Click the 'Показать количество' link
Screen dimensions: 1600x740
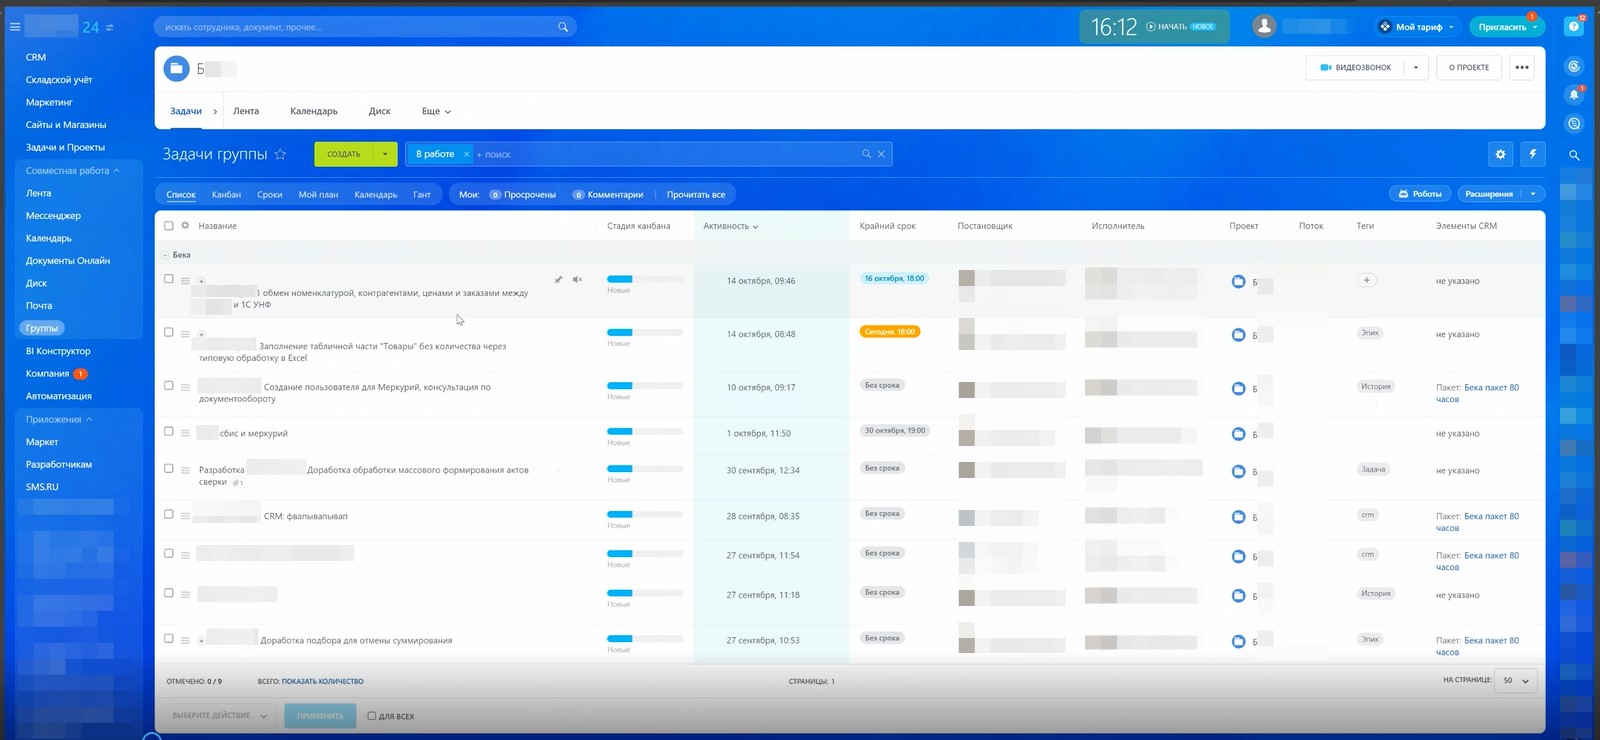coord(322,682)
